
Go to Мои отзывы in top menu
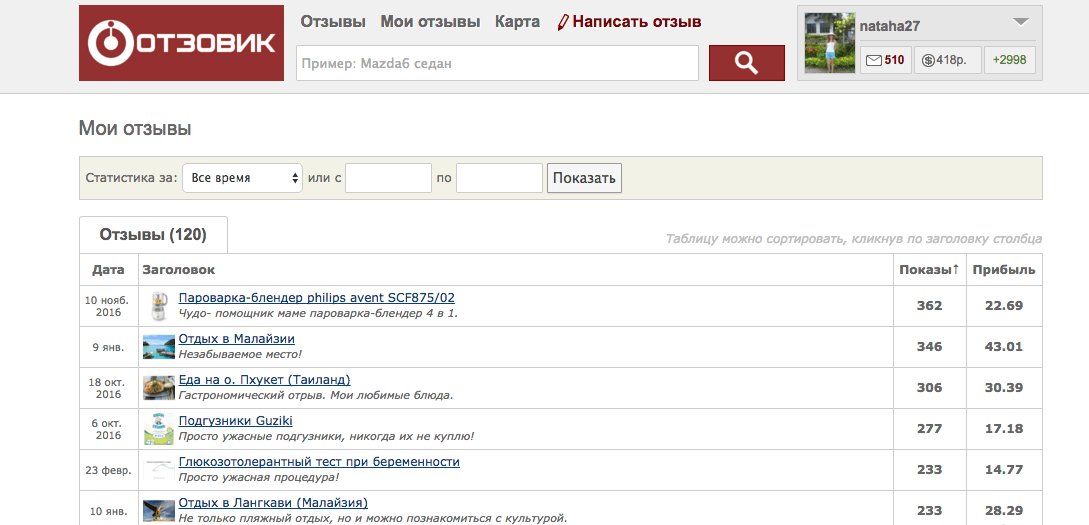point(430,22)
